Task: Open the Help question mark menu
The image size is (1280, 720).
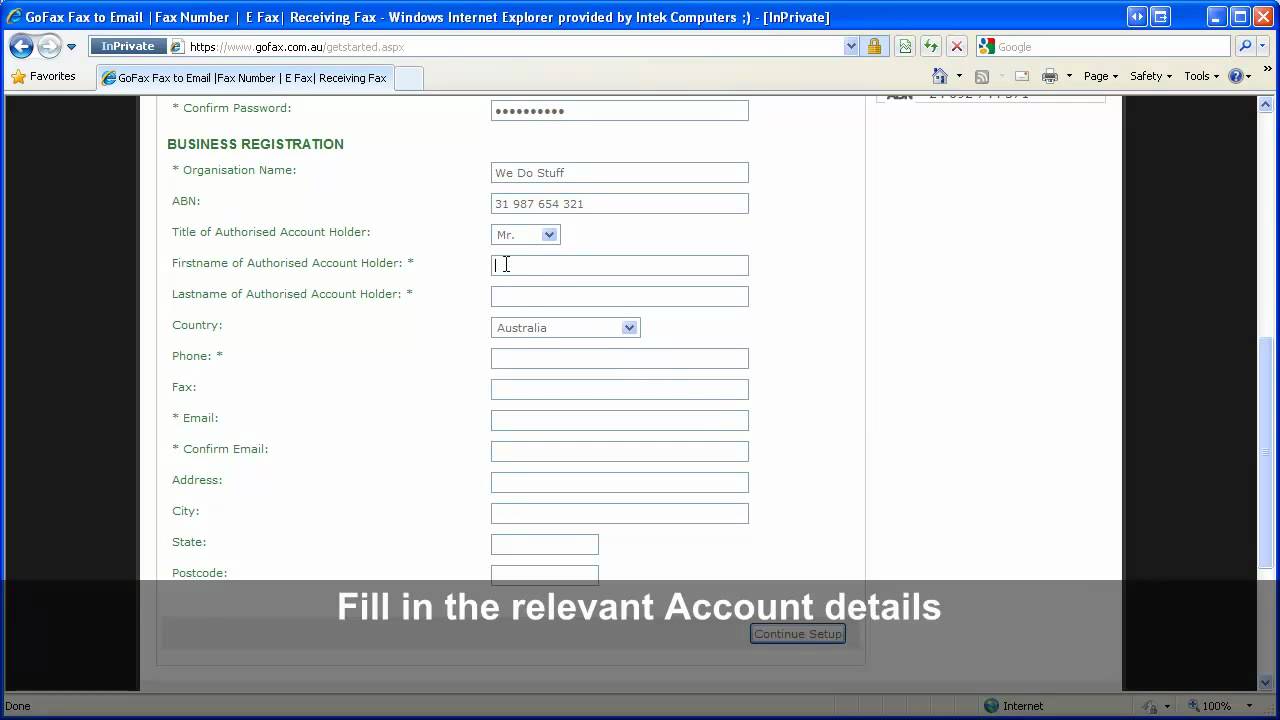Action: click(x=1239, y=76)
